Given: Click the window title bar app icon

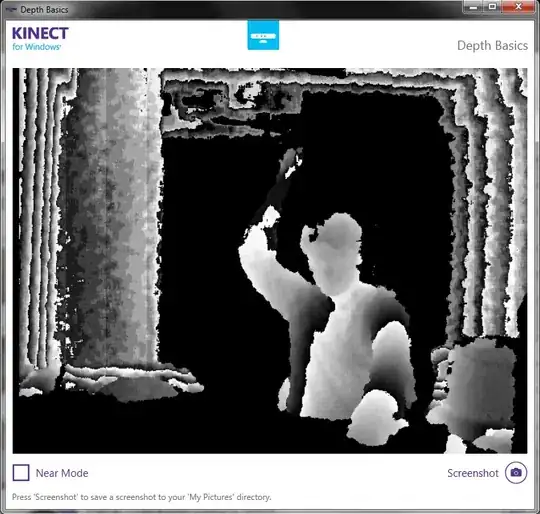Looking at the screenshot, I should pos(11,10).
